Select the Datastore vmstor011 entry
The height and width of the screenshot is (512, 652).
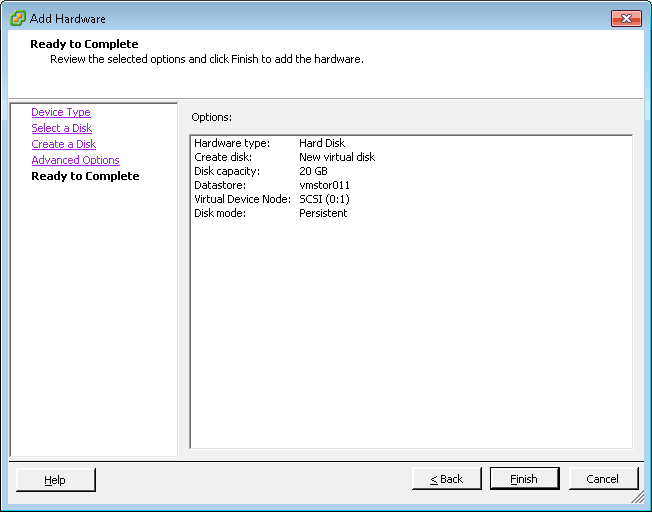pos(271,185)
